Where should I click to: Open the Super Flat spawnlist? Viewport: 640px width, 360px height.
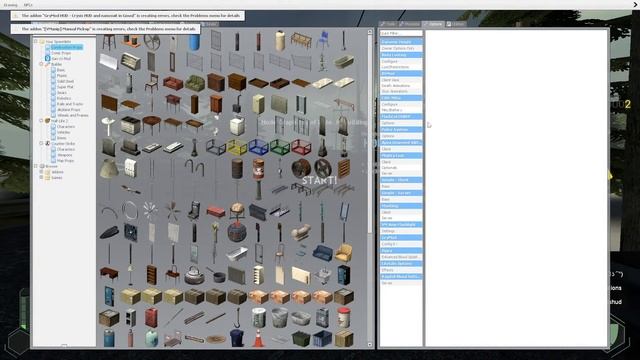65,87
